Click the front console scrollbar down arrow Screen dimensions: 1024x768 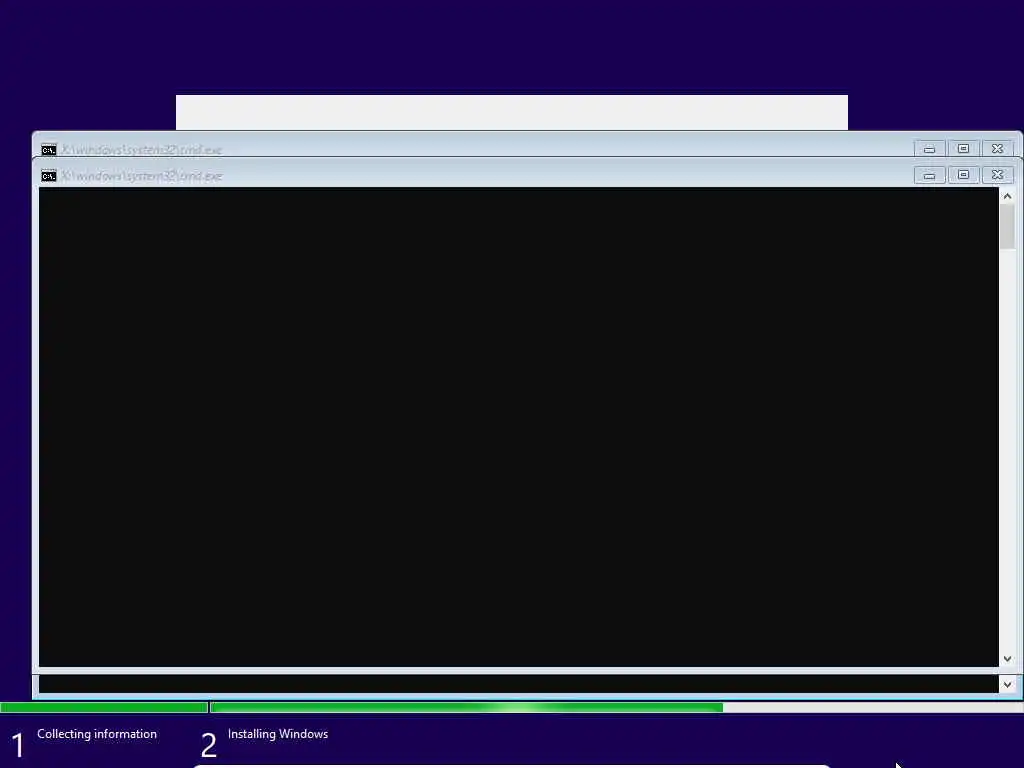[1007, 659]
